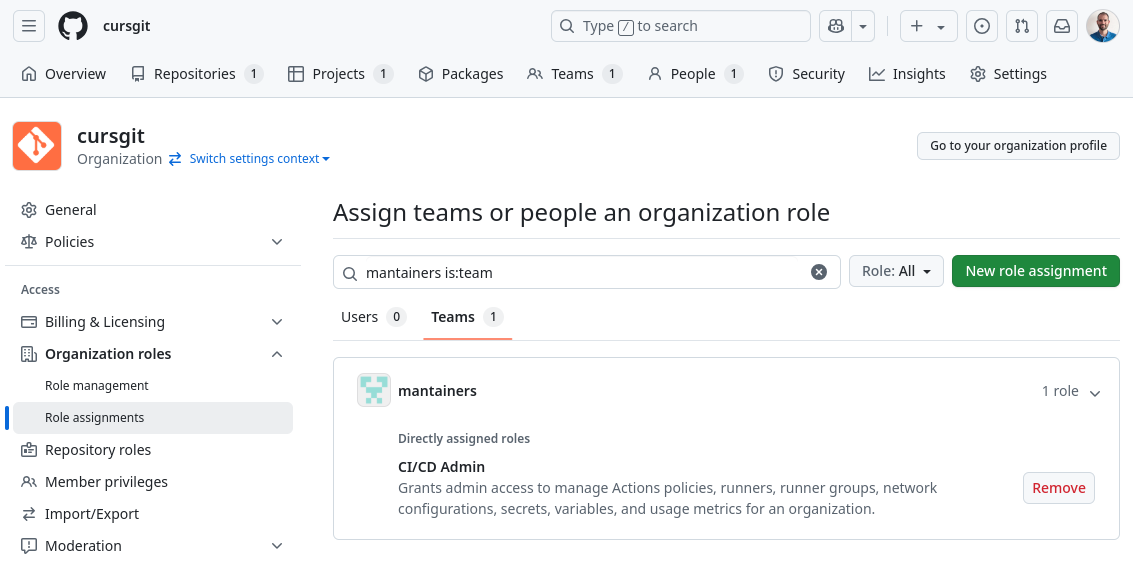
Task: Open the Pull requests icon in header
Action: click(1022, 26)
